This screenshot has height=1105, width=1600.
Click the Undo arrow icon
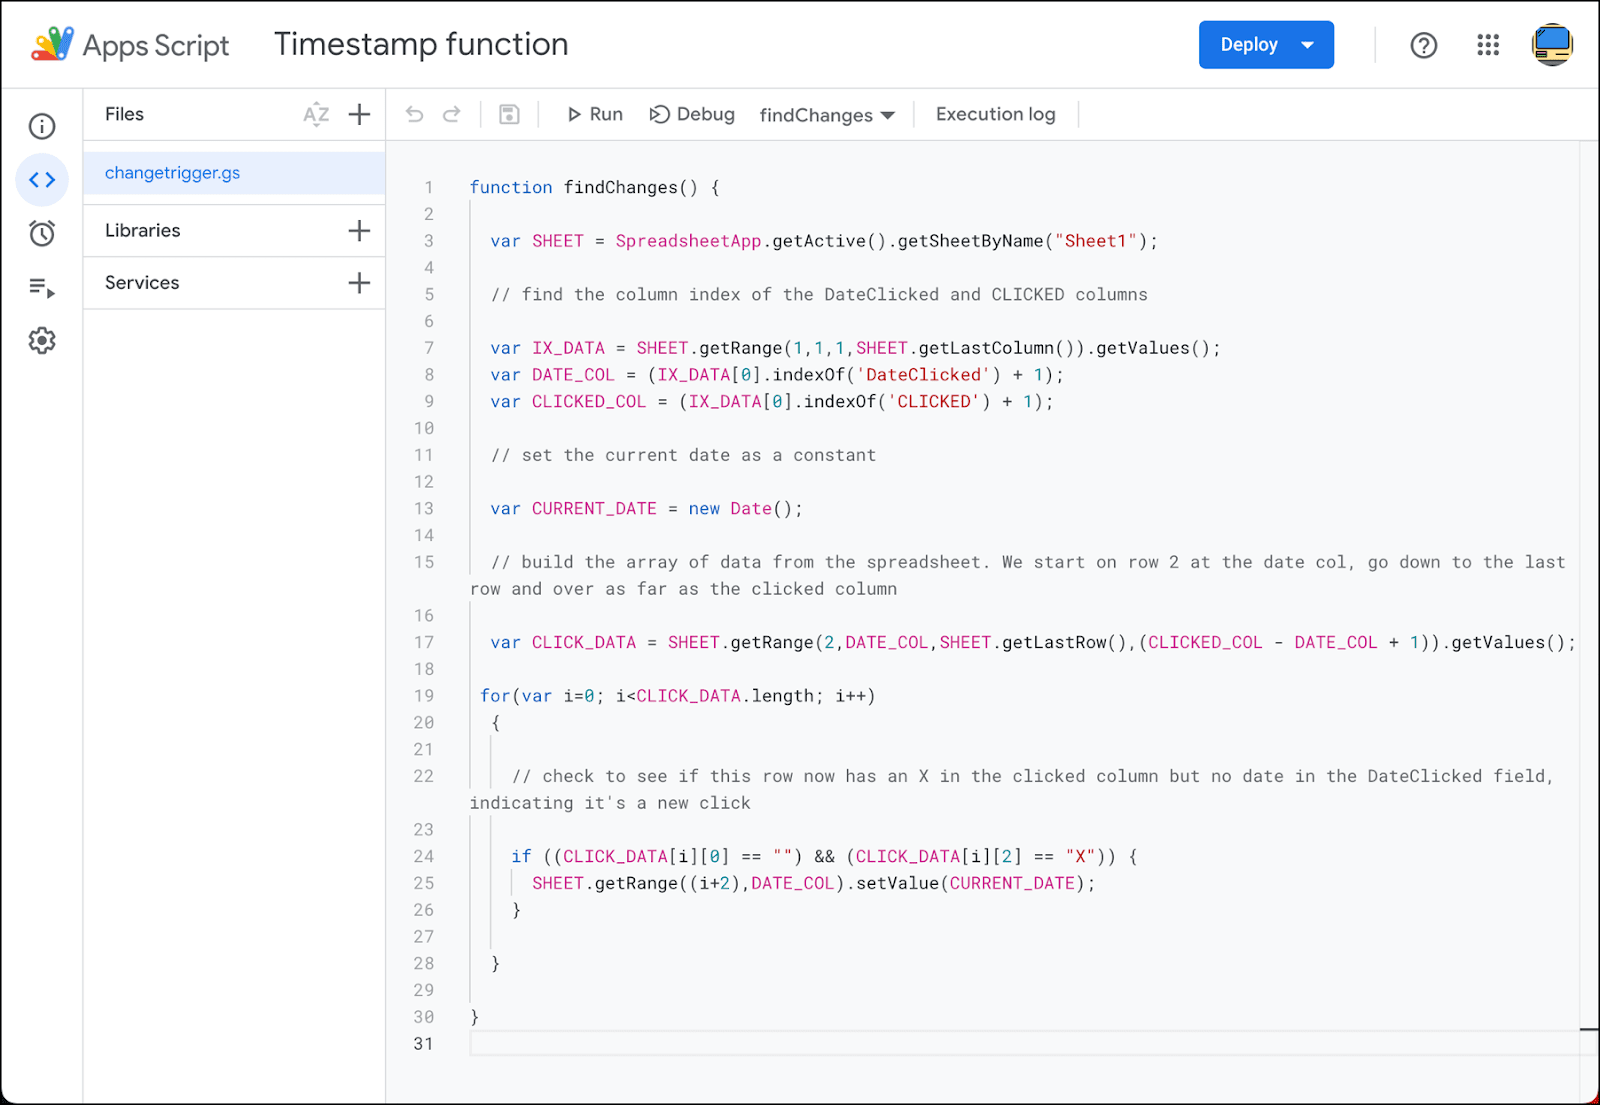click(x=414, y=114)
